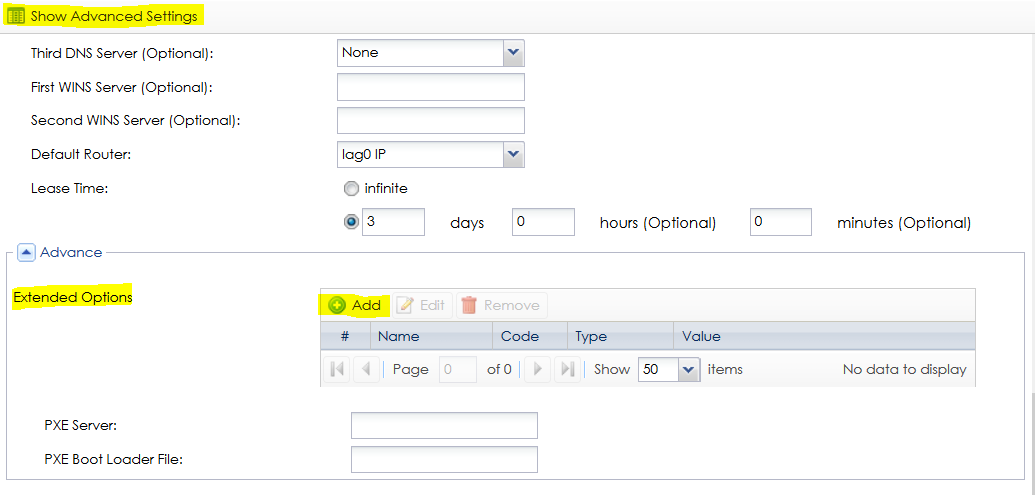The height and width of the screenshot is (495, 1035).
Task: Collapse the Advance section
Action: click(x=27, y=253)
